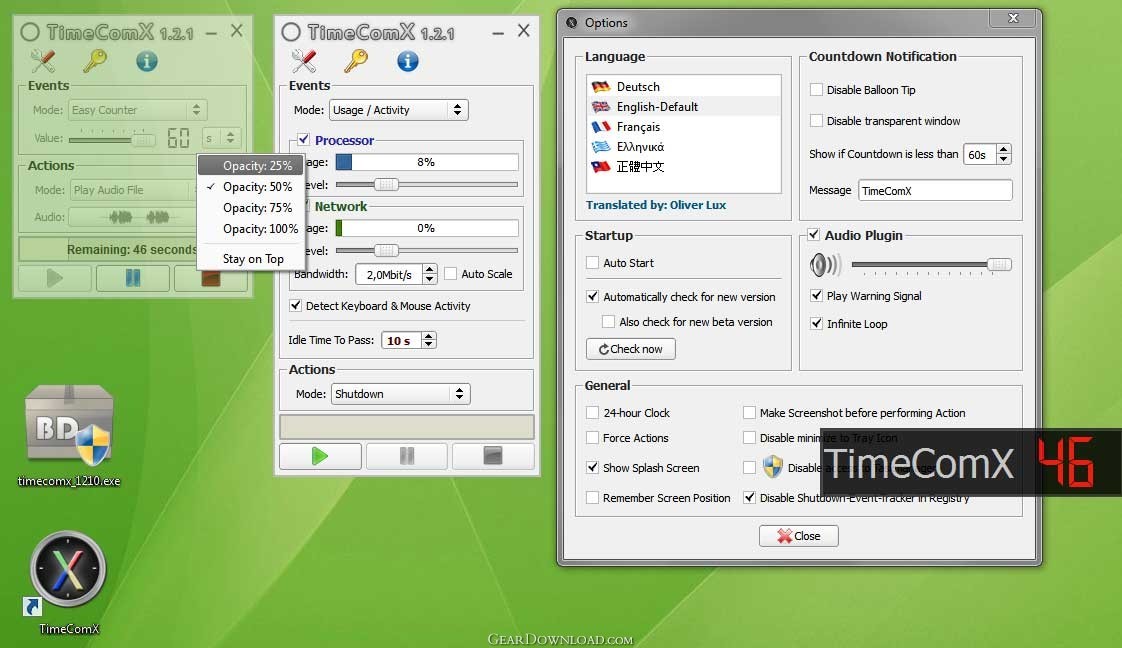Enable Force Actions checkbox
This screenshot has width=1122, height=648.
coord(592,438)
